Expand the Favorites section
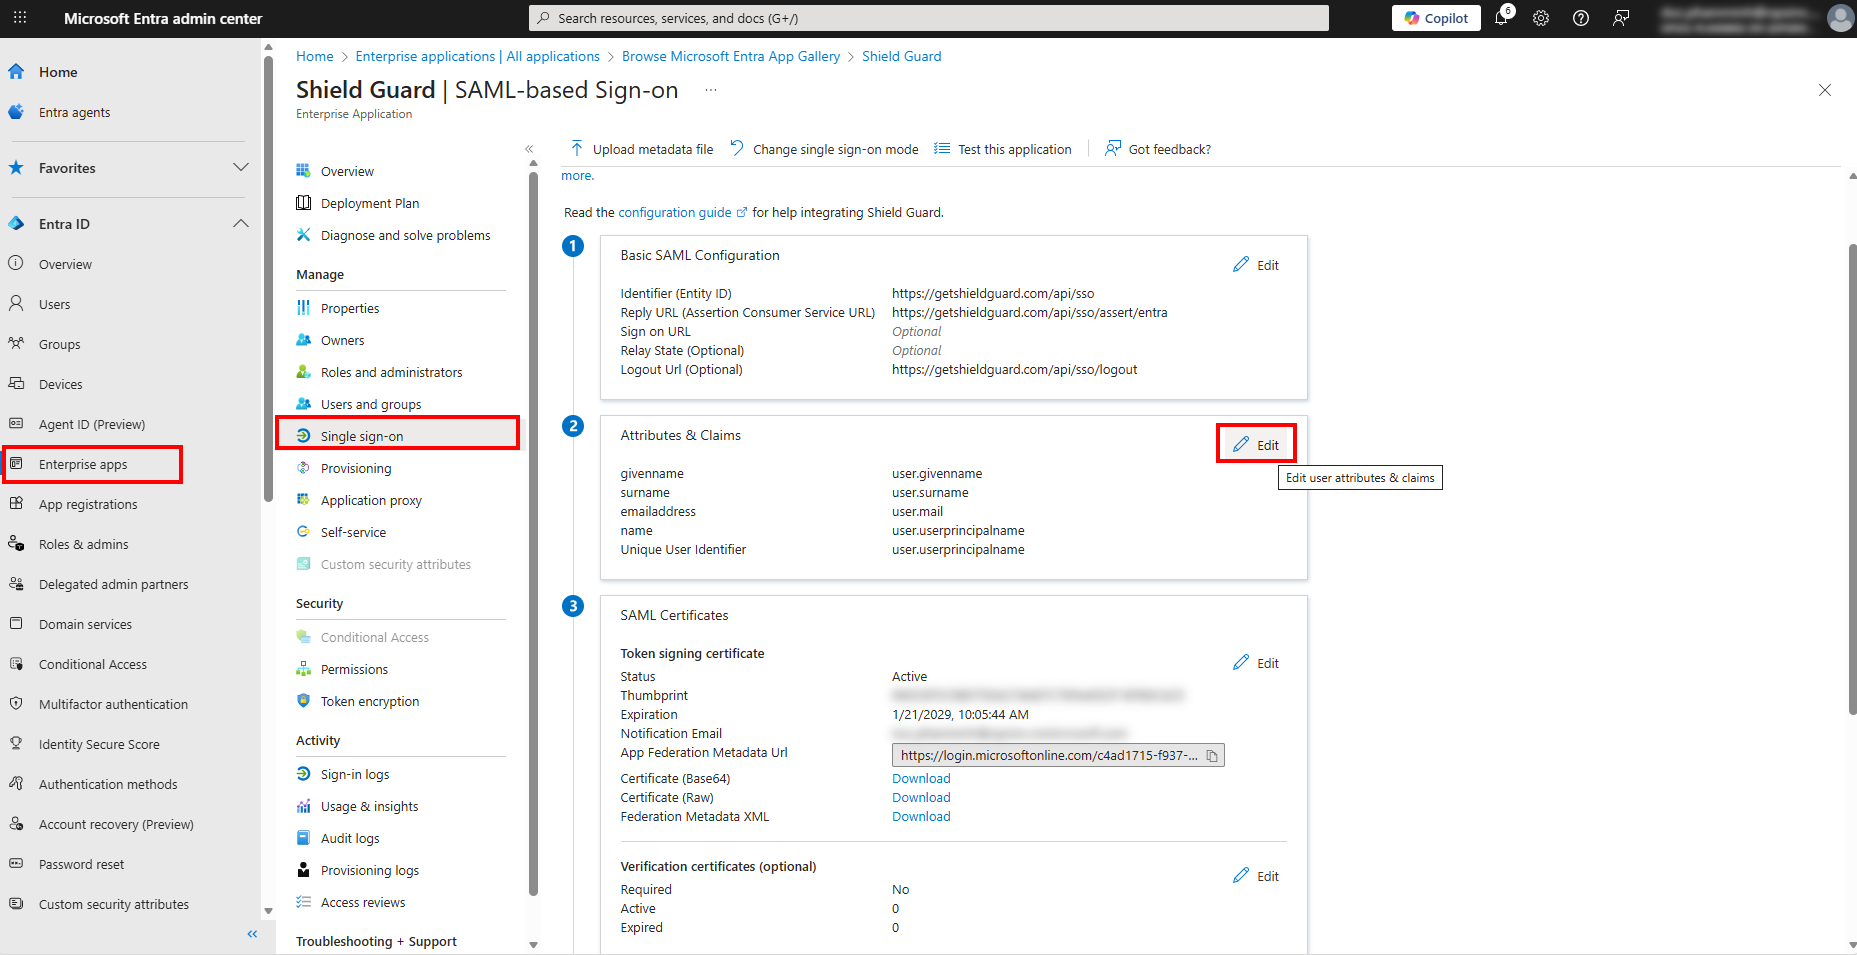The width and height of the screenshot is (1857, 955). (240, 168)
